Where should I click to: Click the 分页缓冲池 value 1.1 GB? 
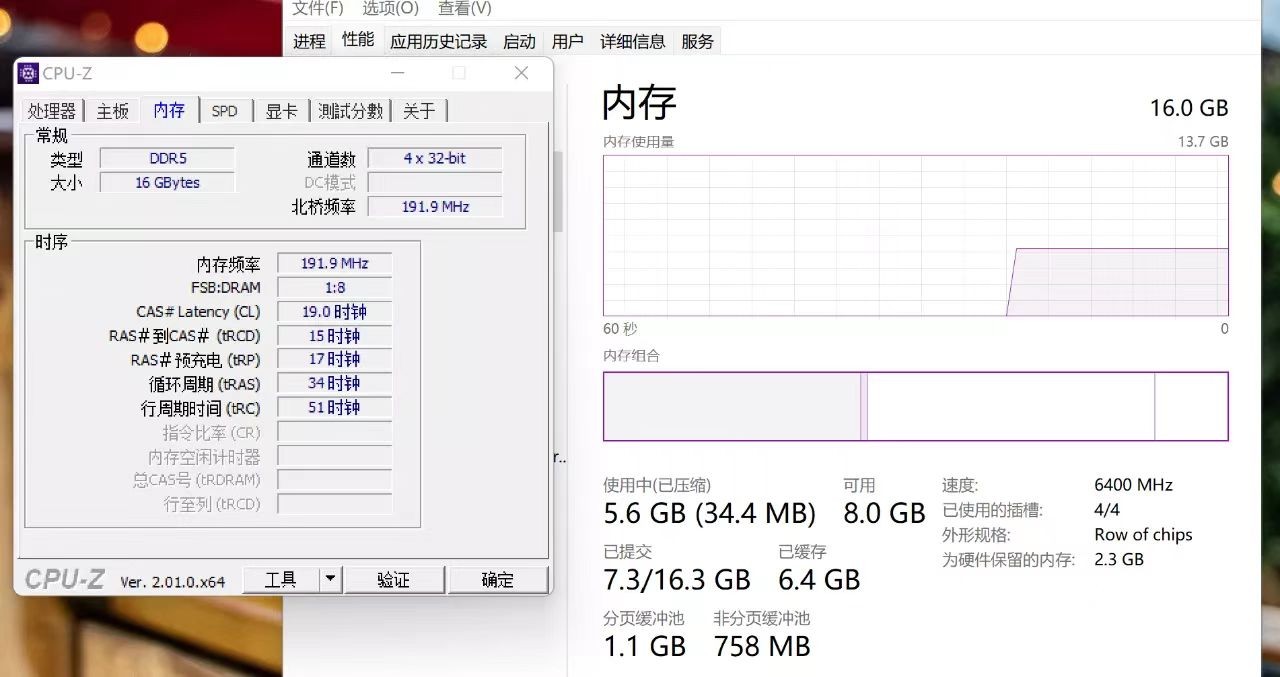click(x=644, y=646)
